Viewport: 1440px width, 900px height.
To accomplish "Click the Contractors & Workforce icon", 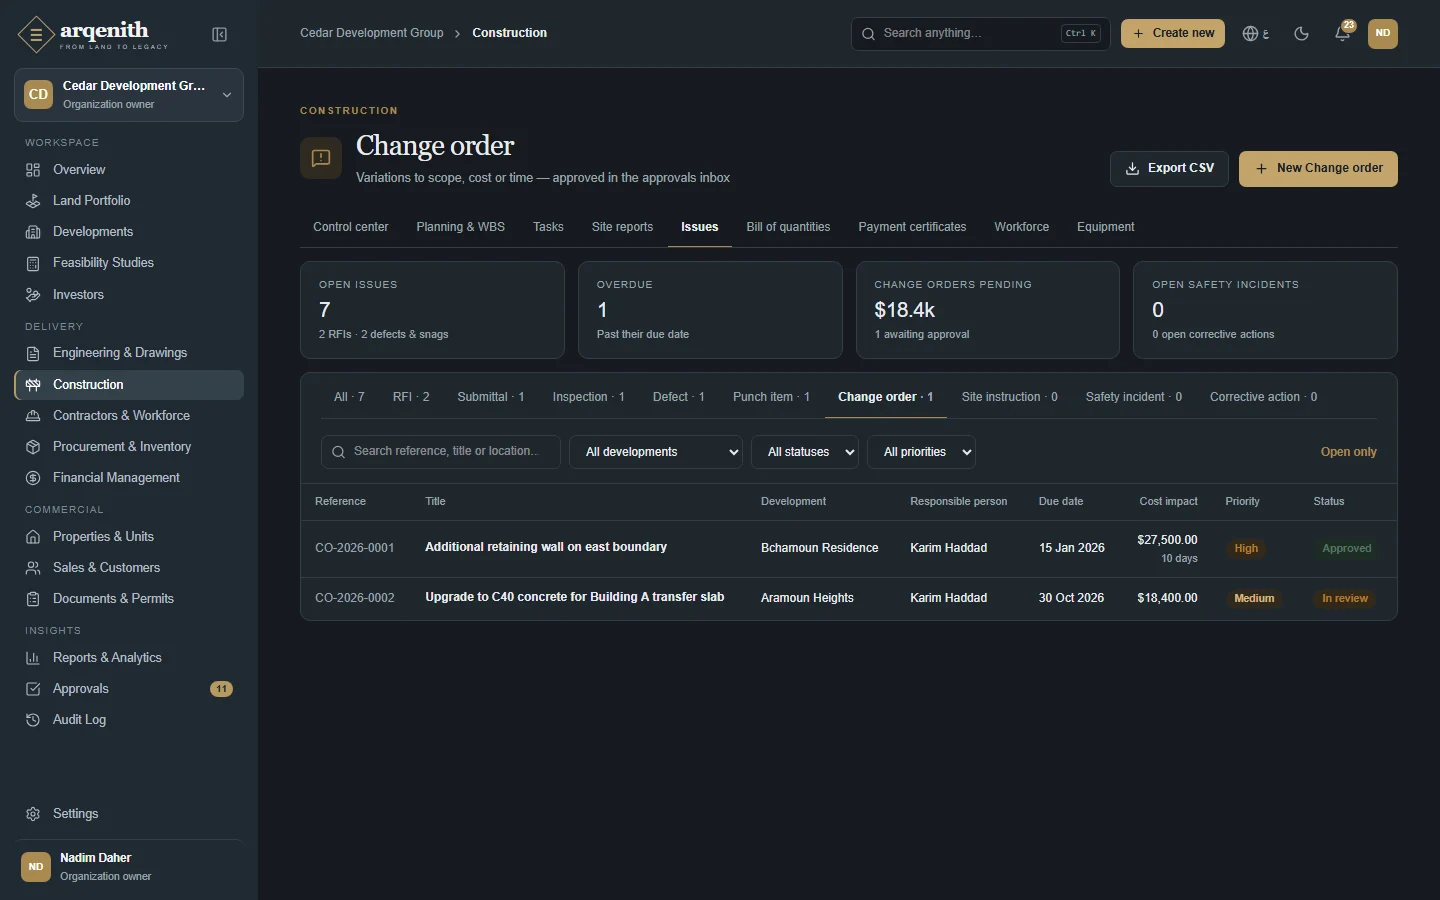I will pos(33,416).
